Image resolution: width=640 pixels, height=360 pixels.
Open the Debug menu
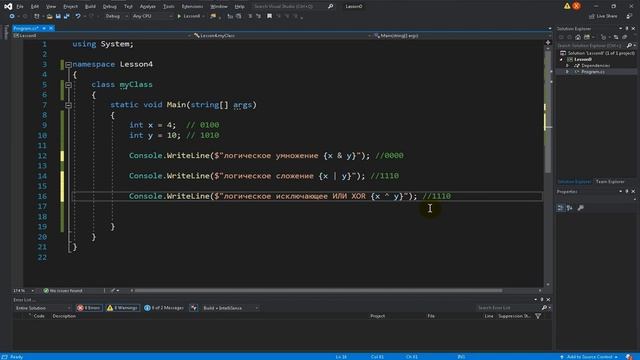[x=109, y=7]
